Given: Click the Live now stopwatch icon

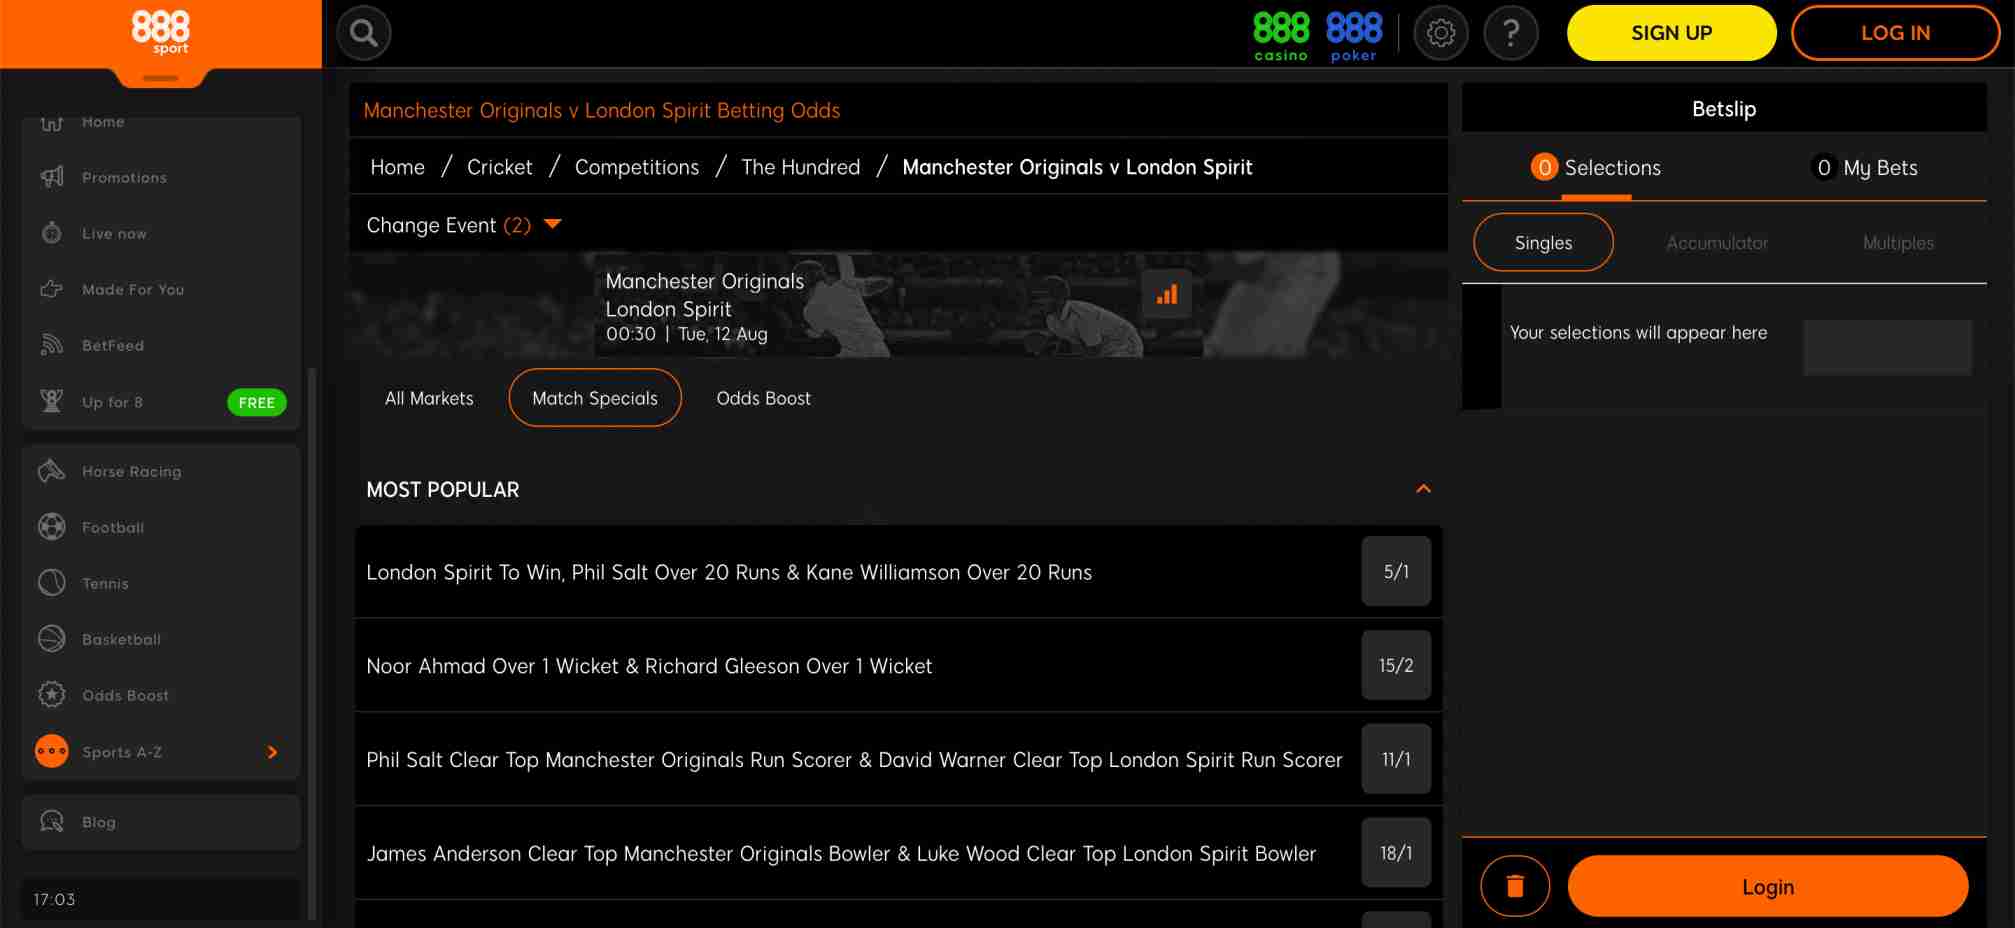Looking at the screenshot, I should pos(52,233).
